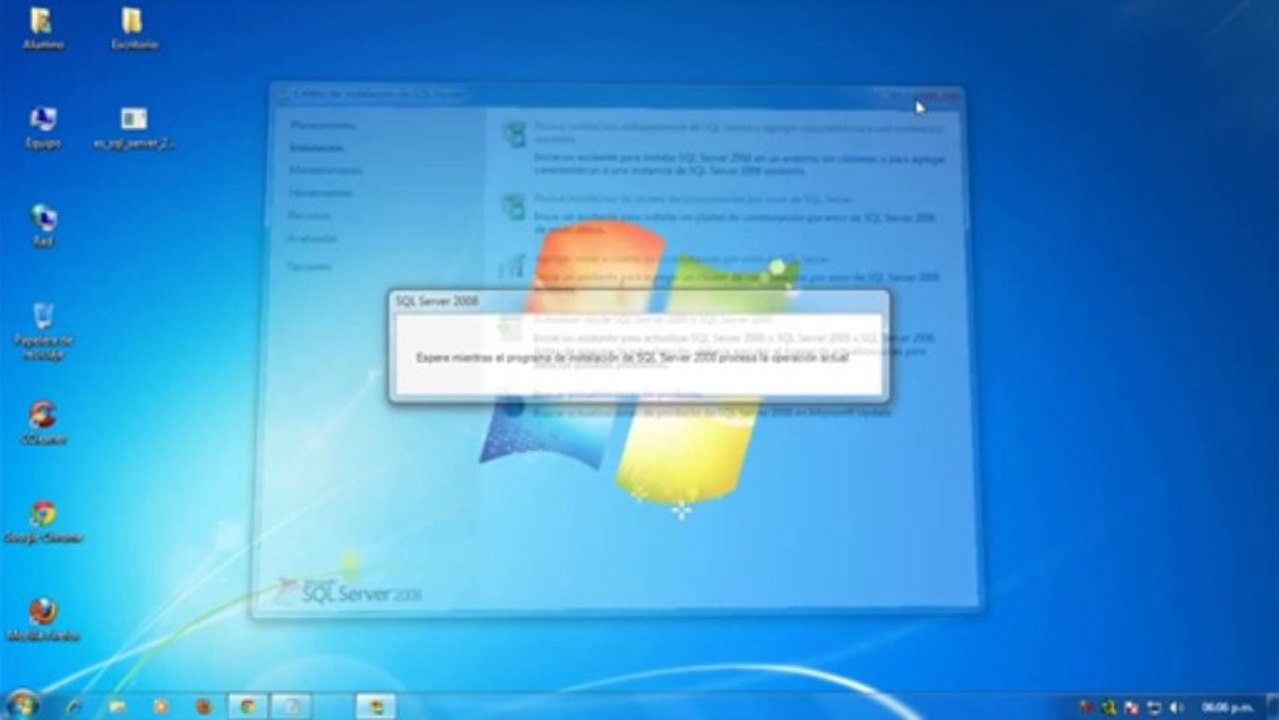Click the upgrade from SQL Server 2000/2005 link
This screenshot has width=1279, height=720.
click(x=652, y=320)
